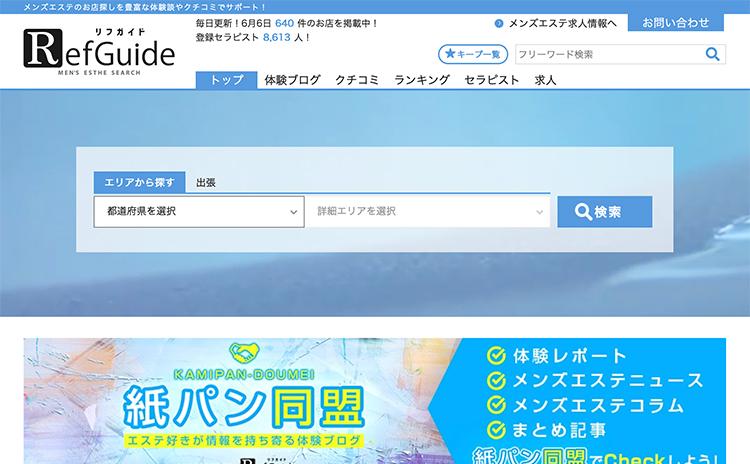The image size is (750, 464).
Task: Open the セラピスト navigation item
Action: [492, 80]
